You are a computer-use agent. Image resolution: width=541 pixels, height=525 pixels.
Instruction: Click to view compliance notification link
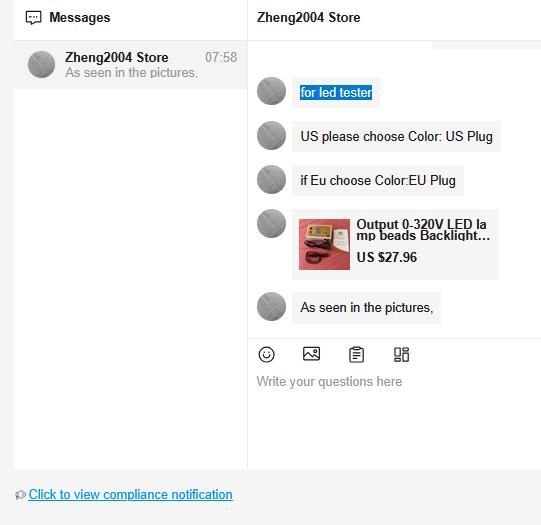(130, 495)
